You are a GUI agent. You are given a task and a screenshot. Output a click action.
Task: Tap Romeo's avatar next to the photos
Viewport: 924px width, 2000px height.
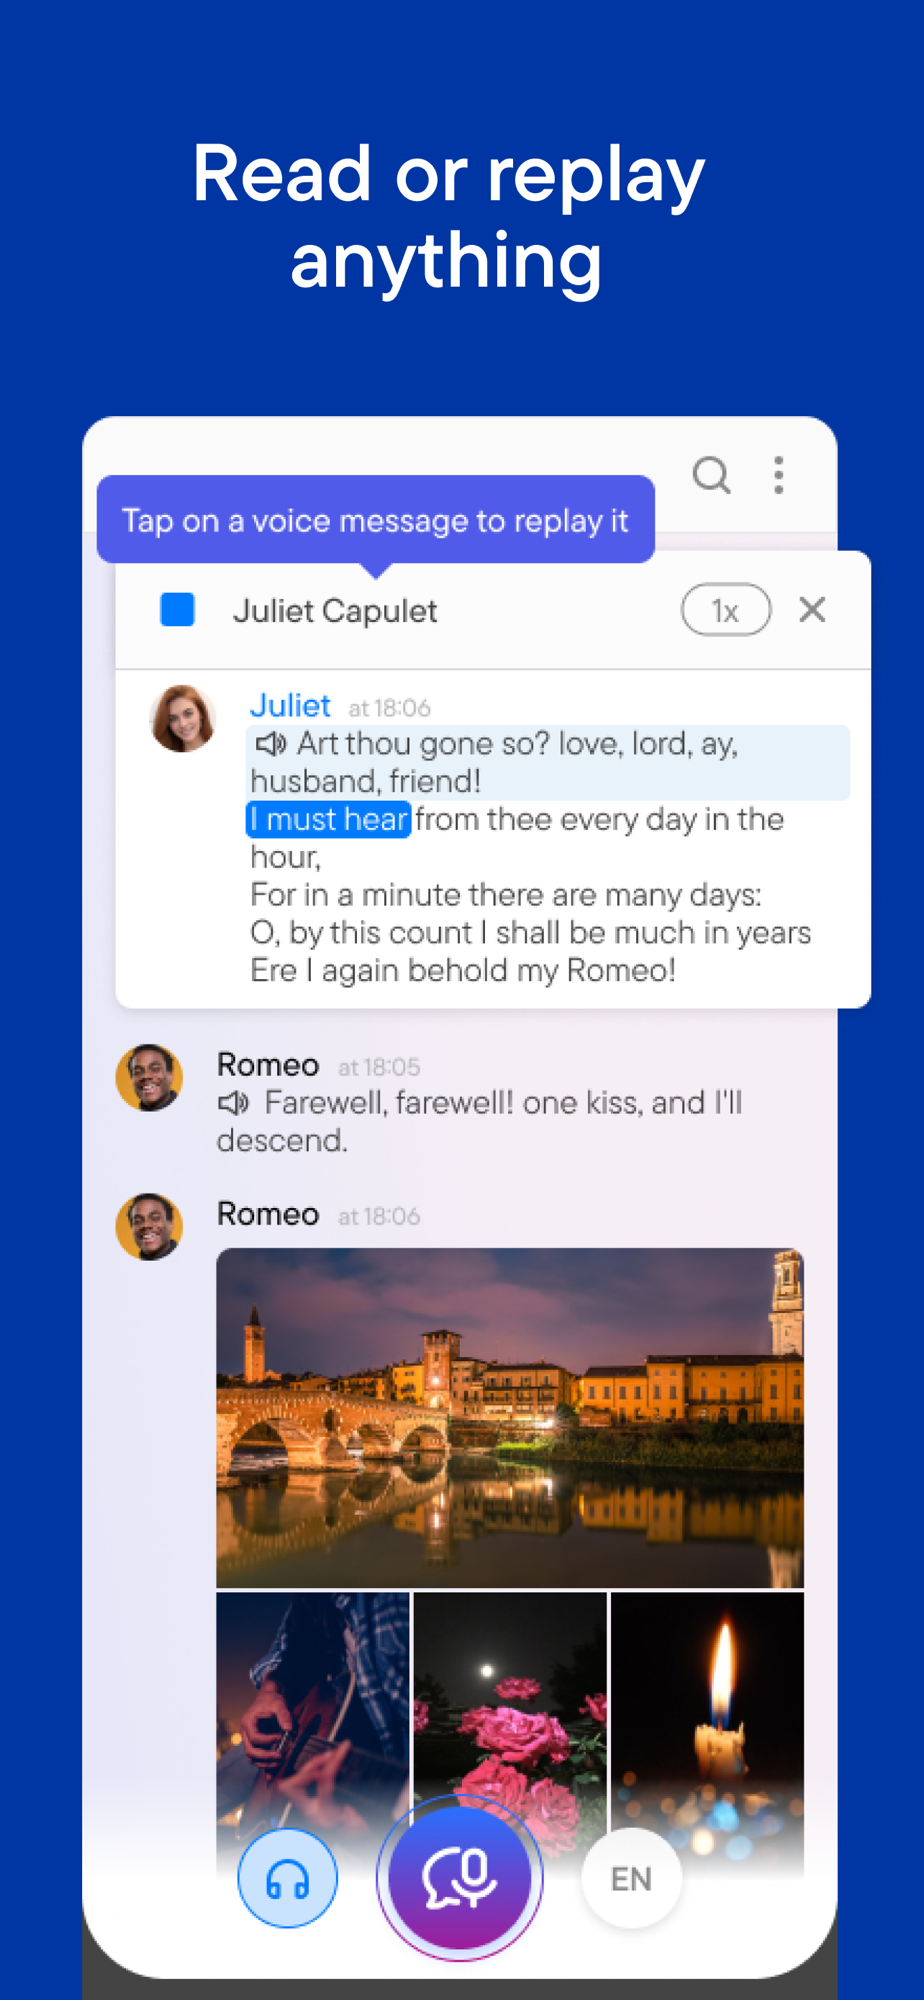click(149, 1227)
